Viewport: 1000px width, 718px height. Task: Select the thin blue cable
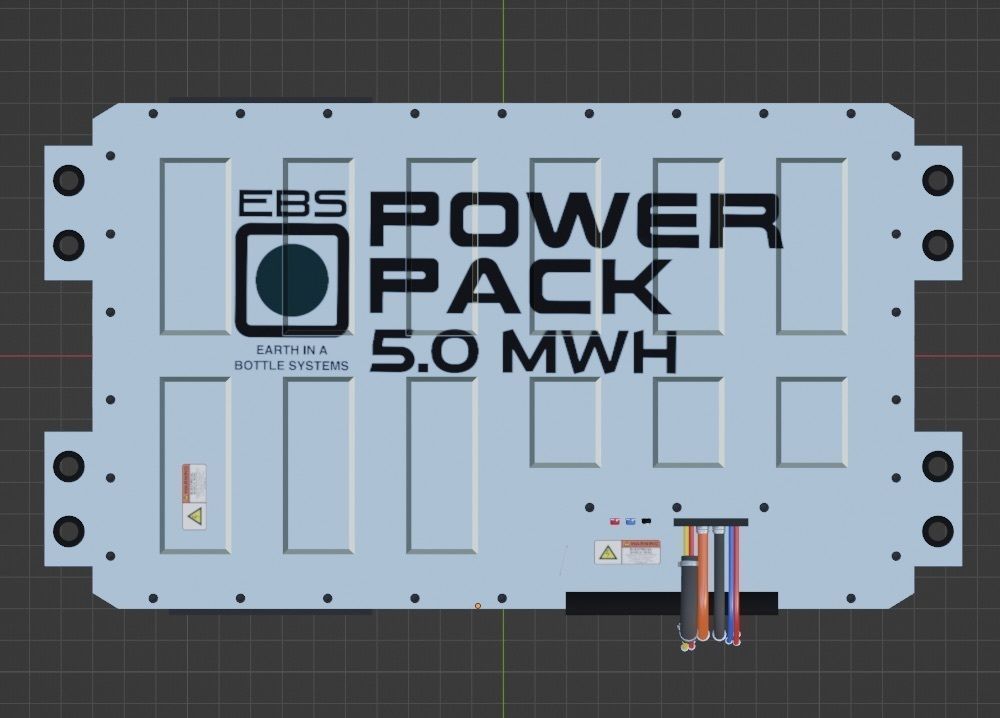tap(731, 585)
